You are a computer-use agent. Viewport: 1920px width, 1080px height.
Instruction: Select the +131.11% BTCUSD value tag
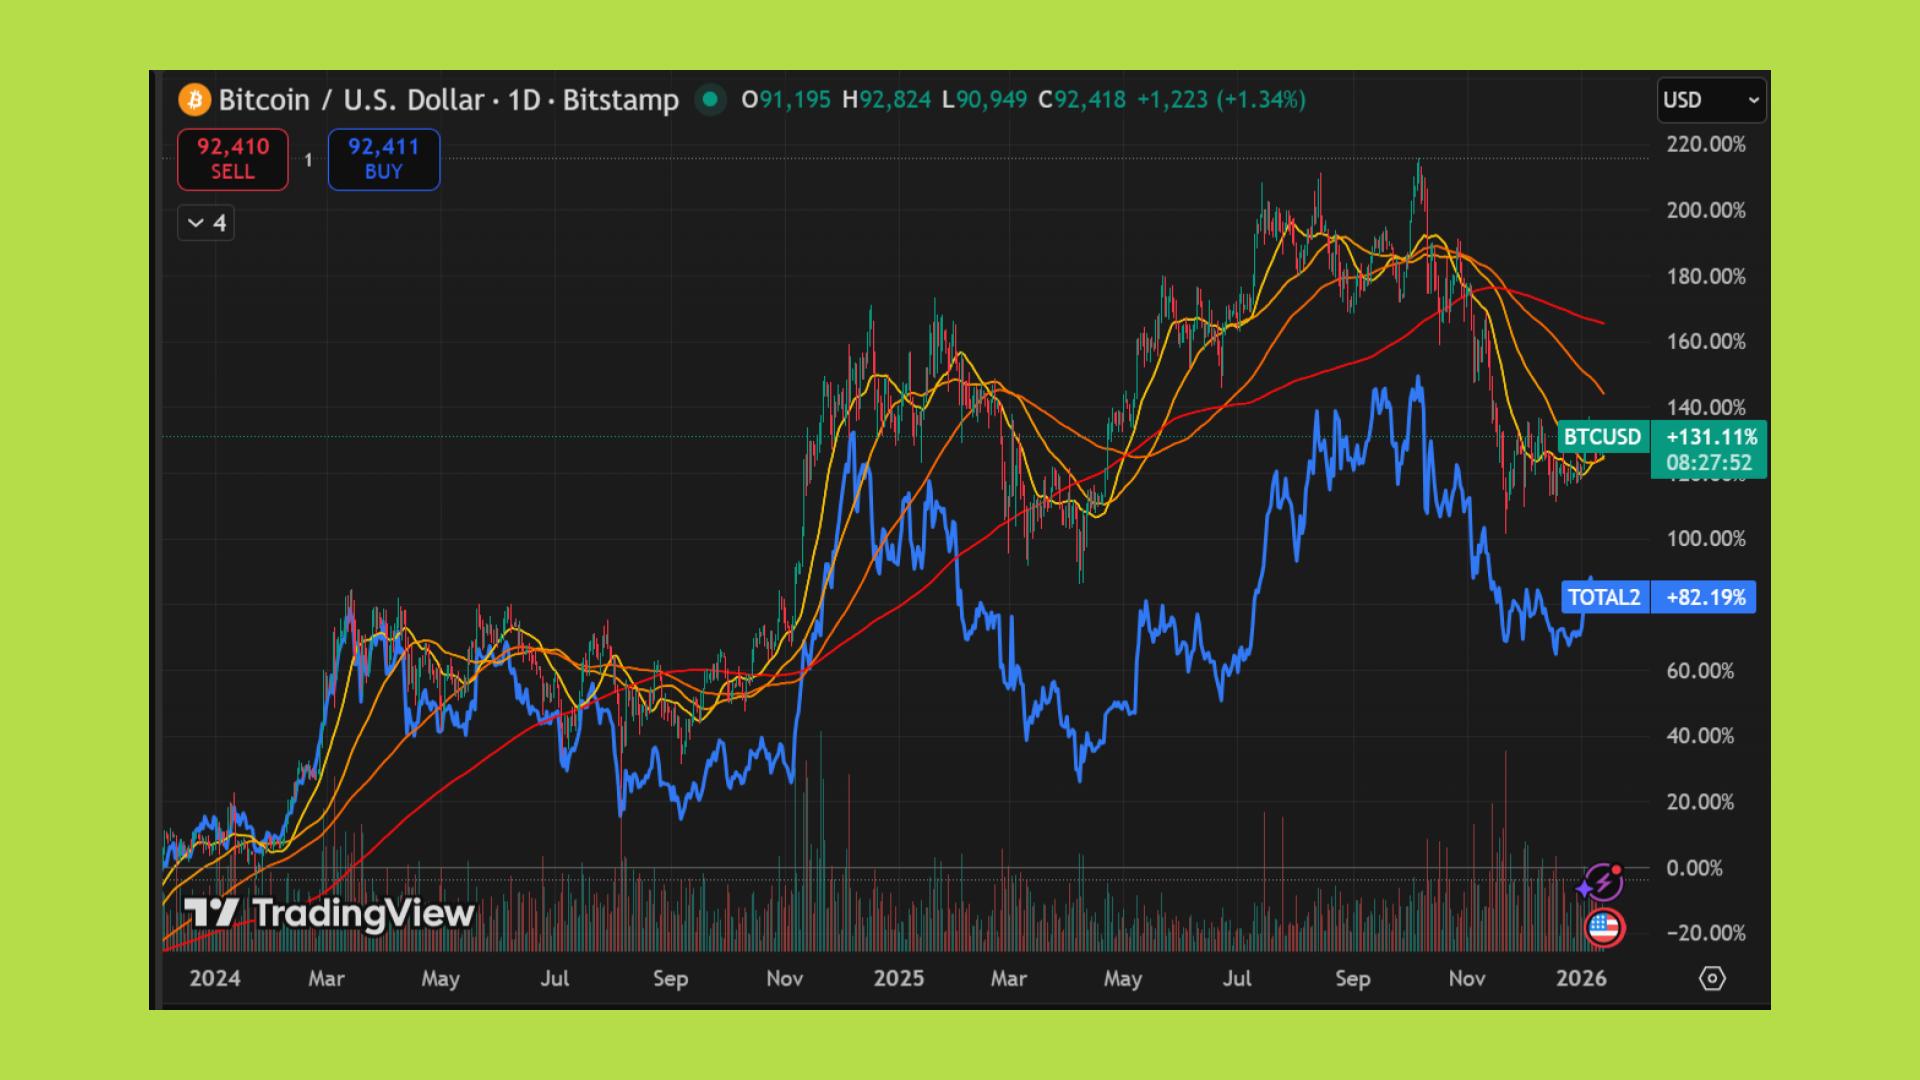(x=1710, y=437)
